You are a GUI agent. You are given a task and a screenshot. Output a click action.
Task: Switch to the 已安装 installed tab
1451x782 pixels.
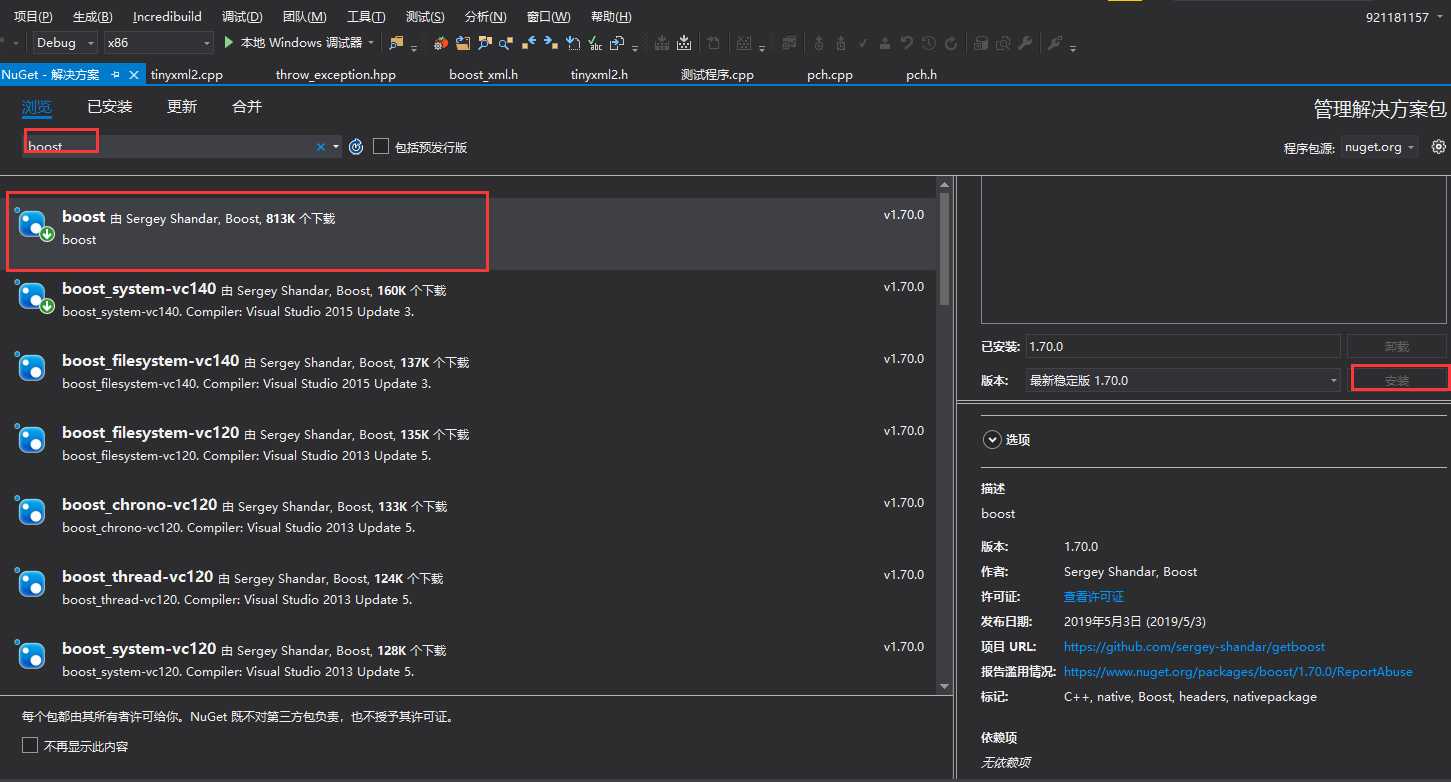pos(109,106)
